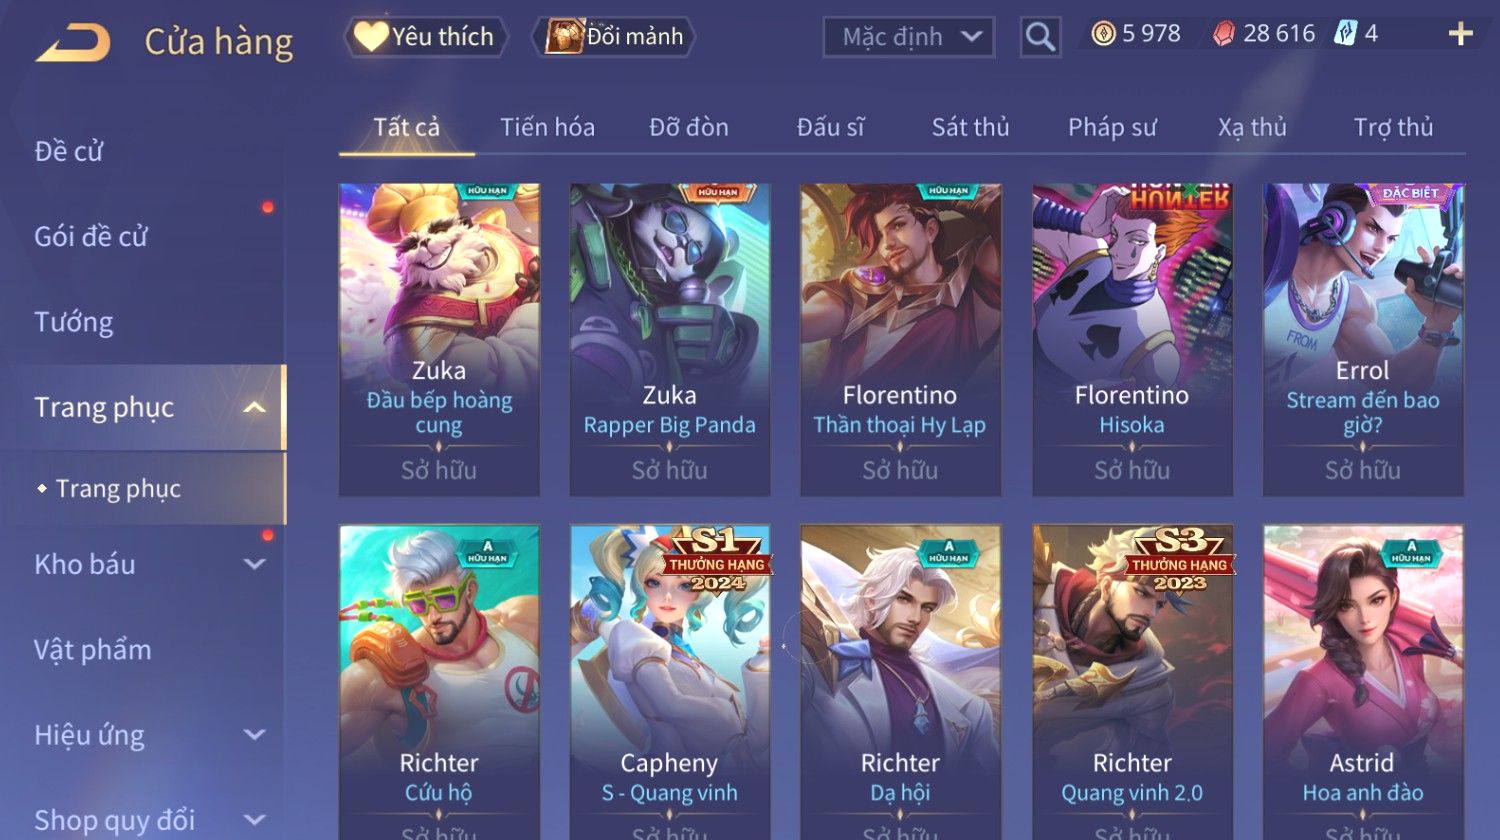Open Gói đề cử in the sidebar
The image size is (1500, 840).
(x=91, y=236)
